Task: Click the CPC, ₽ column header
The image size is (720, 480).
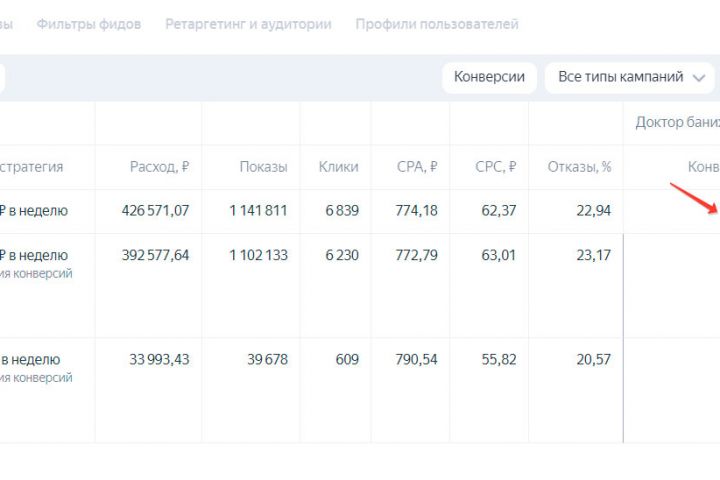Action: point(496,167)
